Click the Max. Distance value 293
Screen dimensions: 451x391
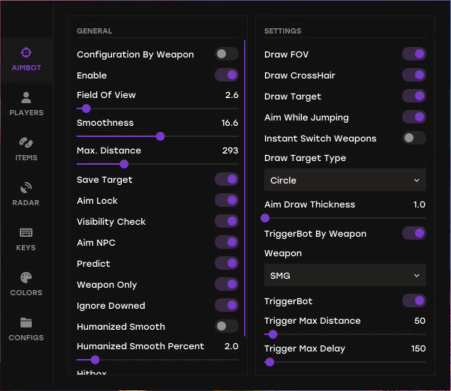click(x=230, y=150)
